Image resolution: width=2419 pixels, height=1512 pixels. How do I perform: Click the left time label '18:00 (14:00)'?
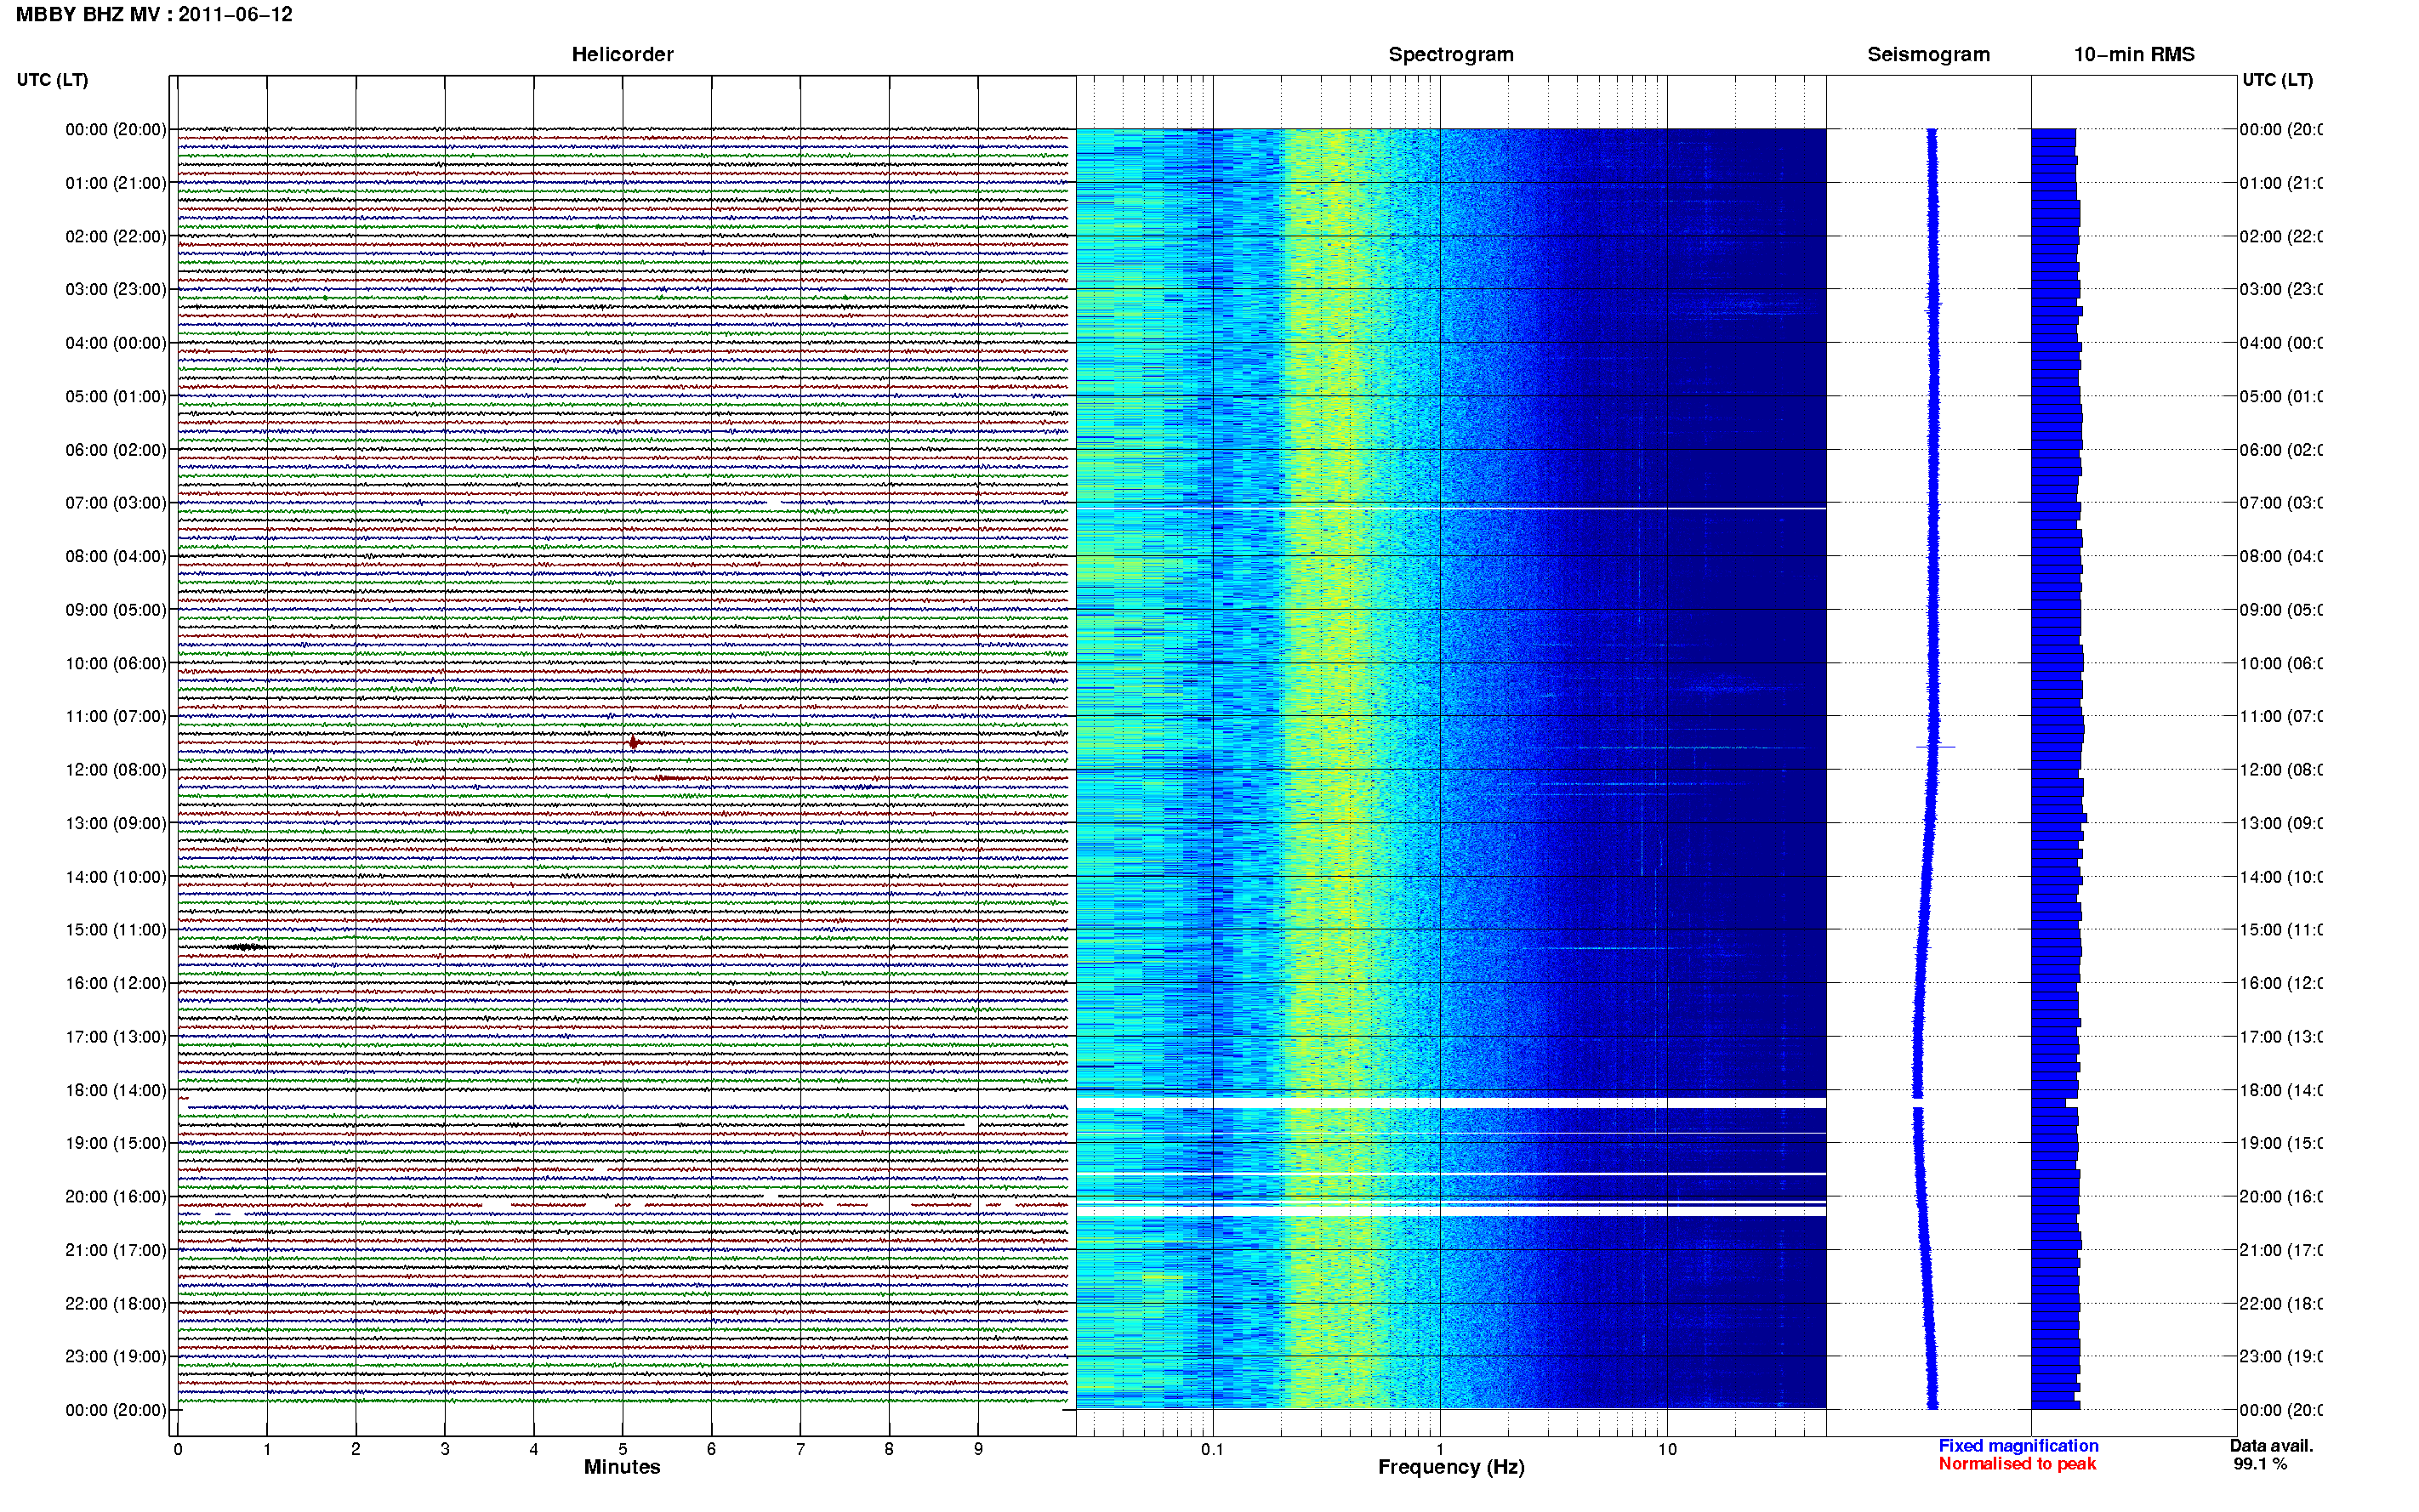click(x=116, y=1091)
